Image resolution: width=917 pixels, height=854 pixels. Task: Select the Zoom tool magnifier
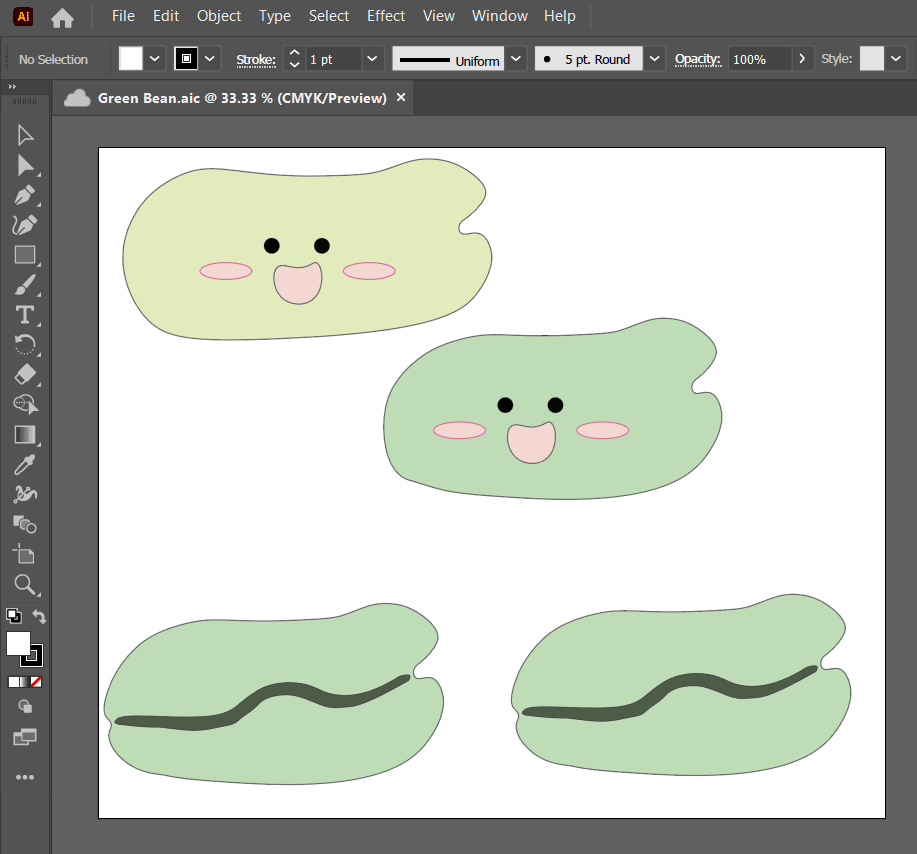pos(25,584)
